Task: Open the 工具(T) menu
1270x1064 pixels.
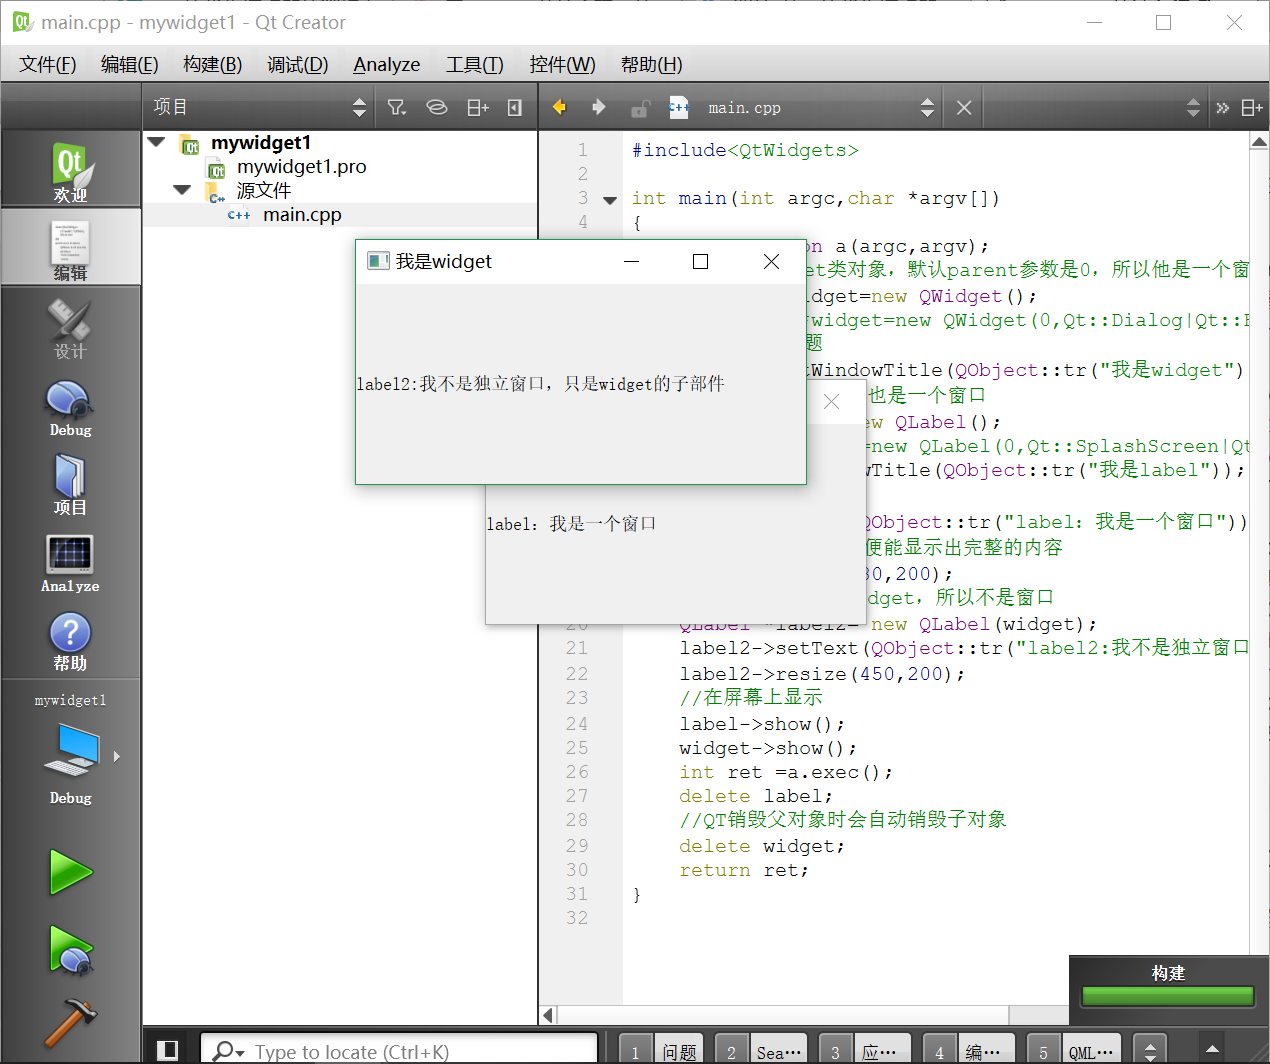Action: click(x=475, y=64)
